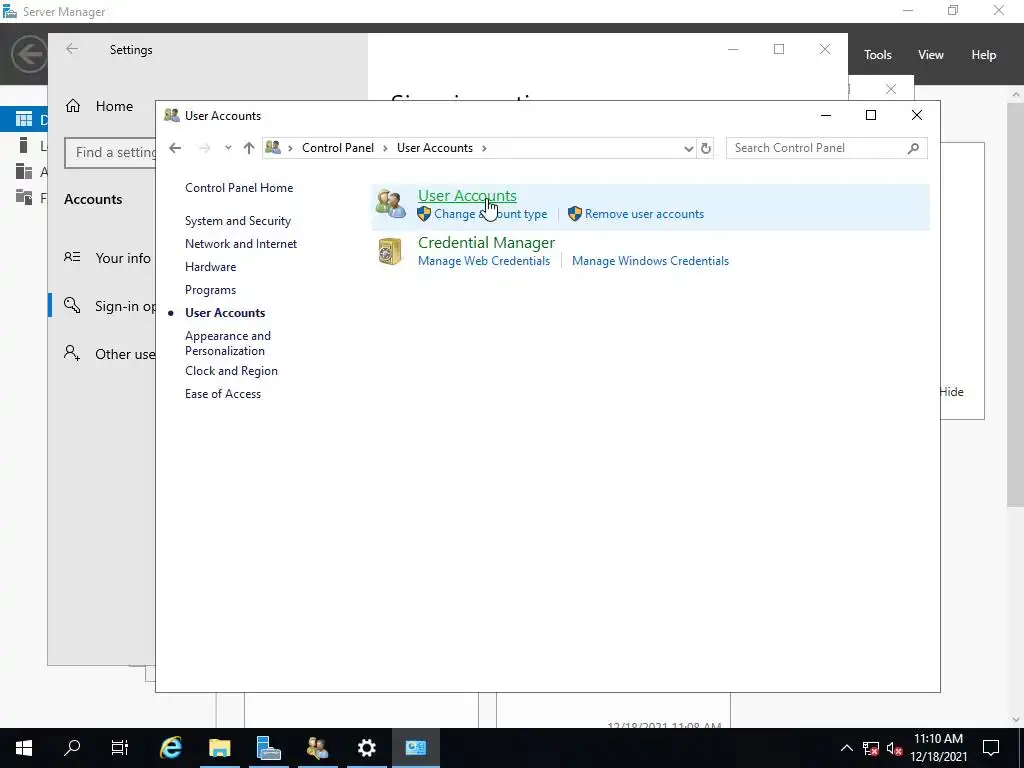Open Manage Web Credentials link

[x=484, y=261]
